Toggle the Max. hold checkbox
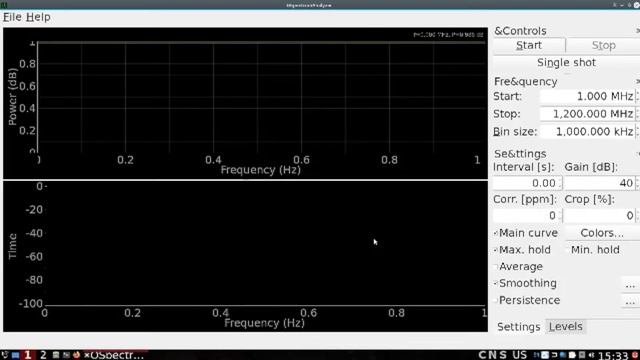The width and height of the screenshot is (640, 360). 496,250
